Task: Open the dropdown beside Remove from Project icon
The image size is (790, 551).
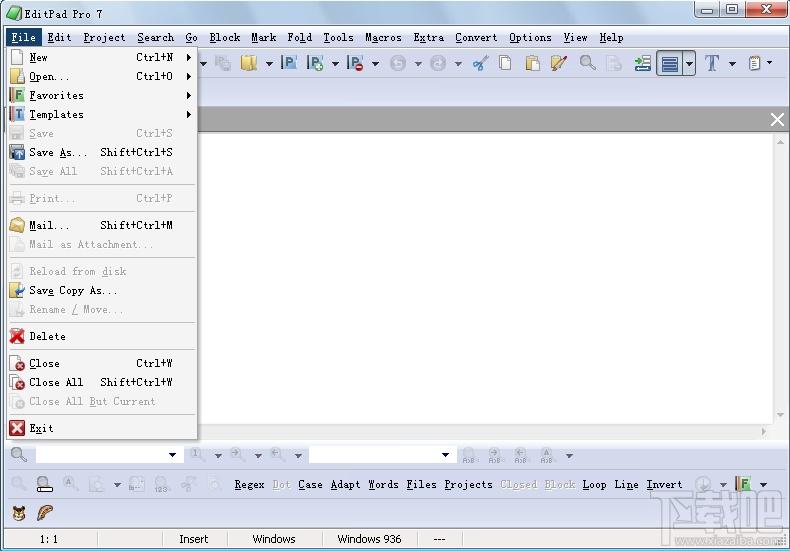Action: point(375,63)
